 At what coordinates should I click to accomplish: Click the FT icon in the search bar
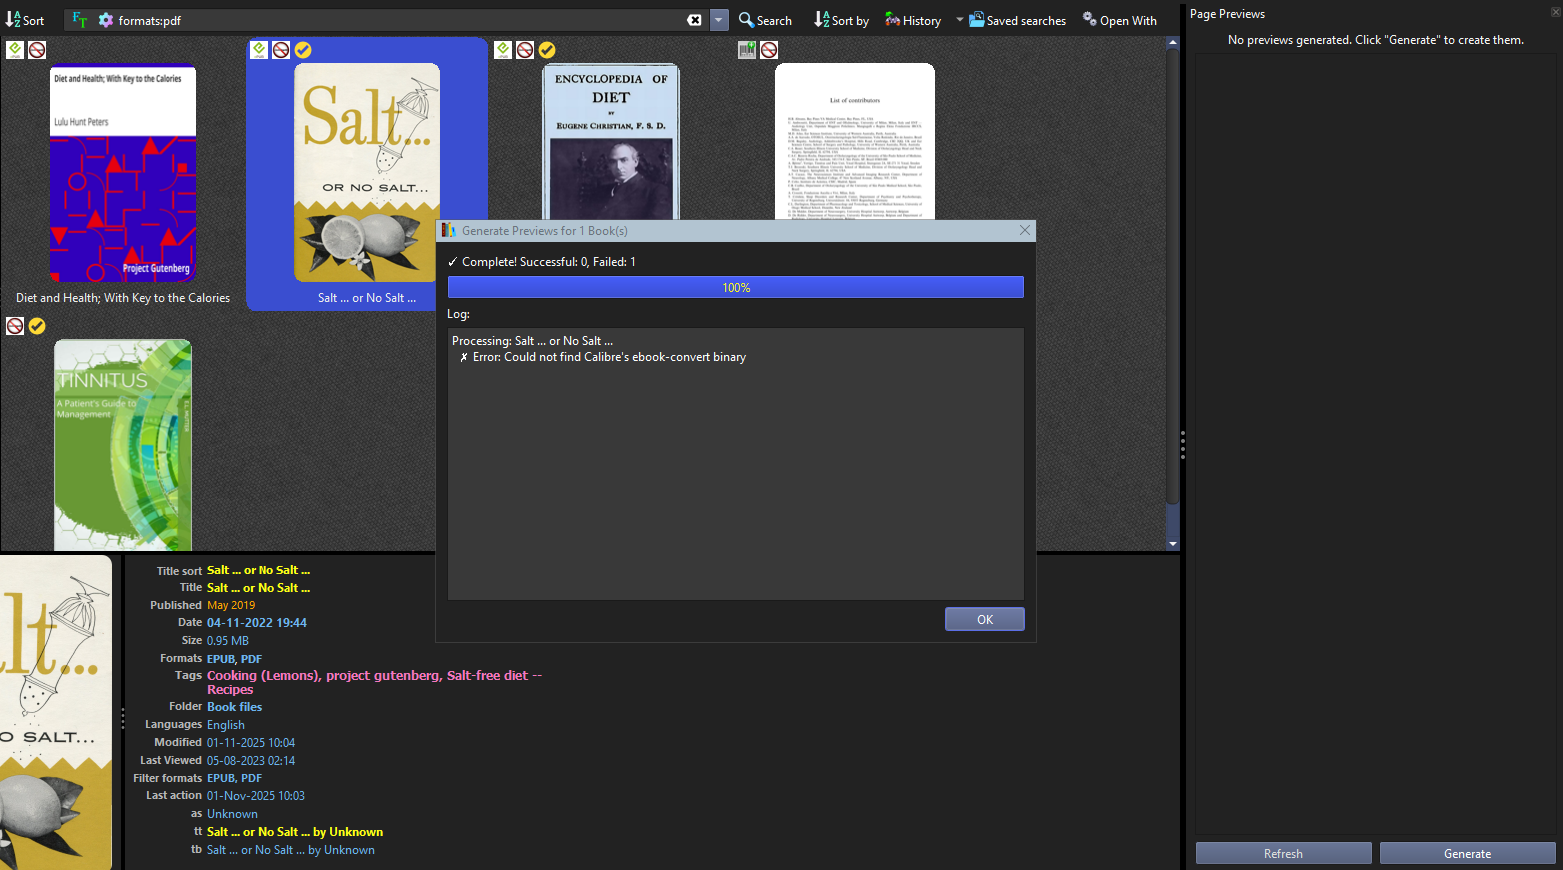(80, 20)
